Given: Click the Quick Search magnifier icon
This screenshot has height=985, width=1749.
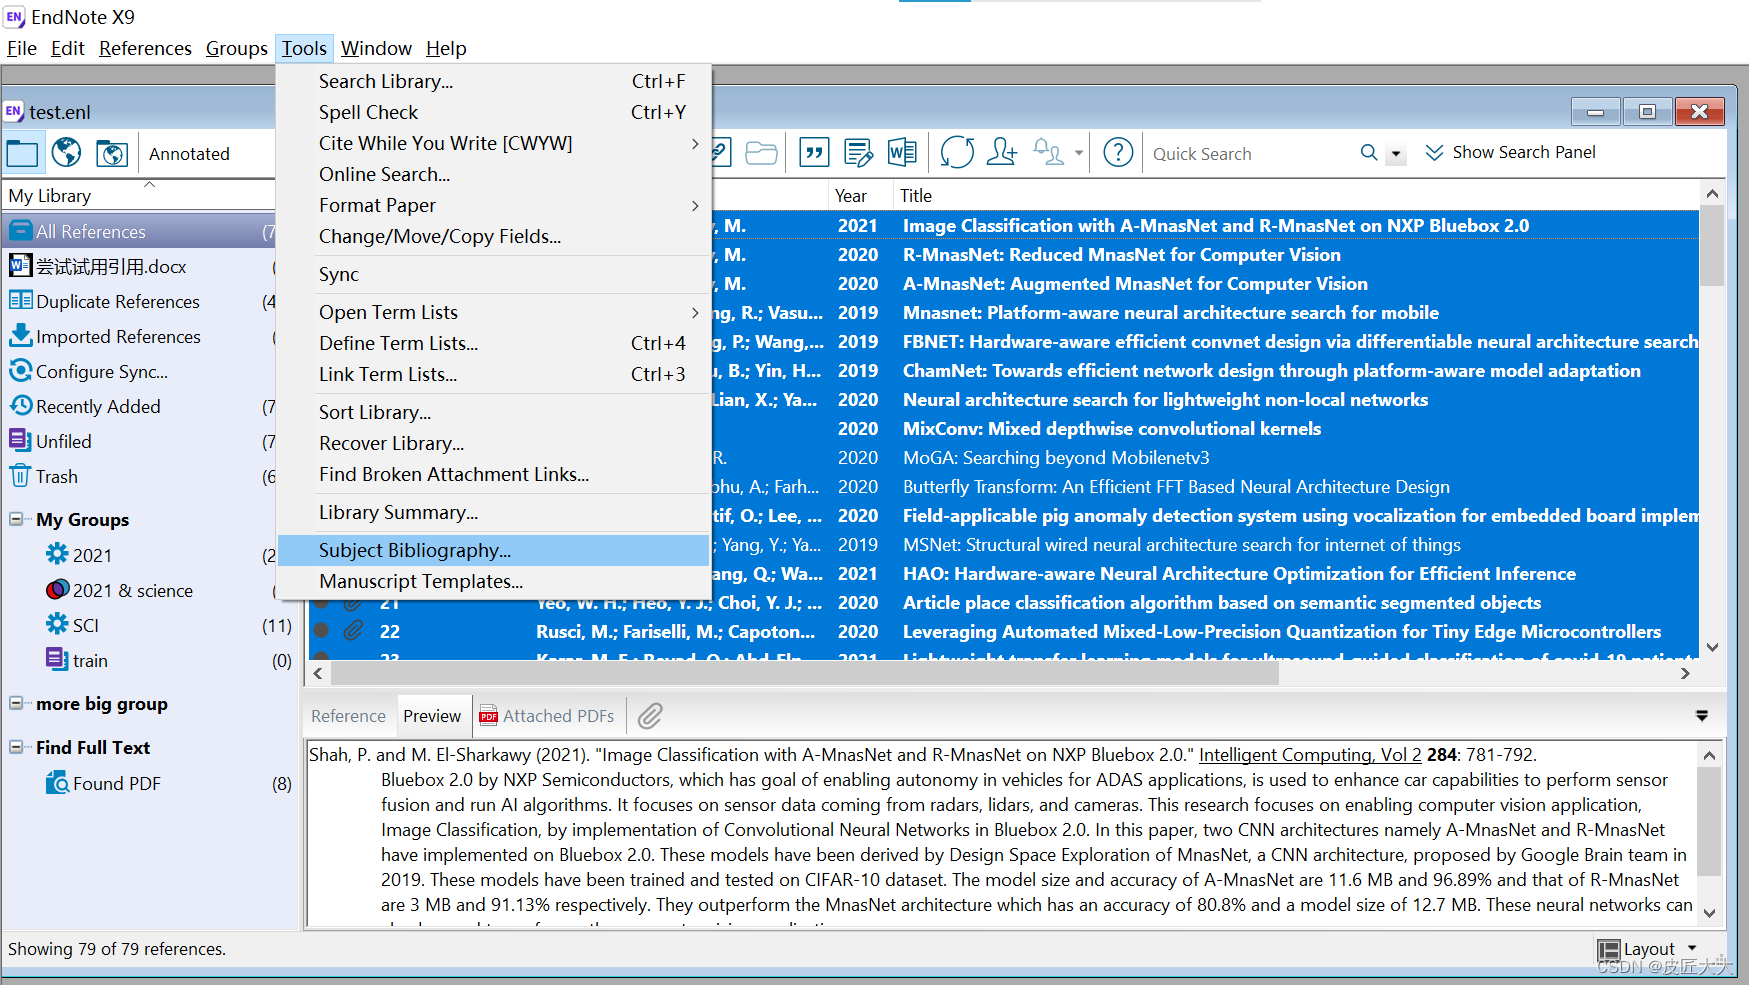Looking at the screenshot, I should coord(1369,152).
